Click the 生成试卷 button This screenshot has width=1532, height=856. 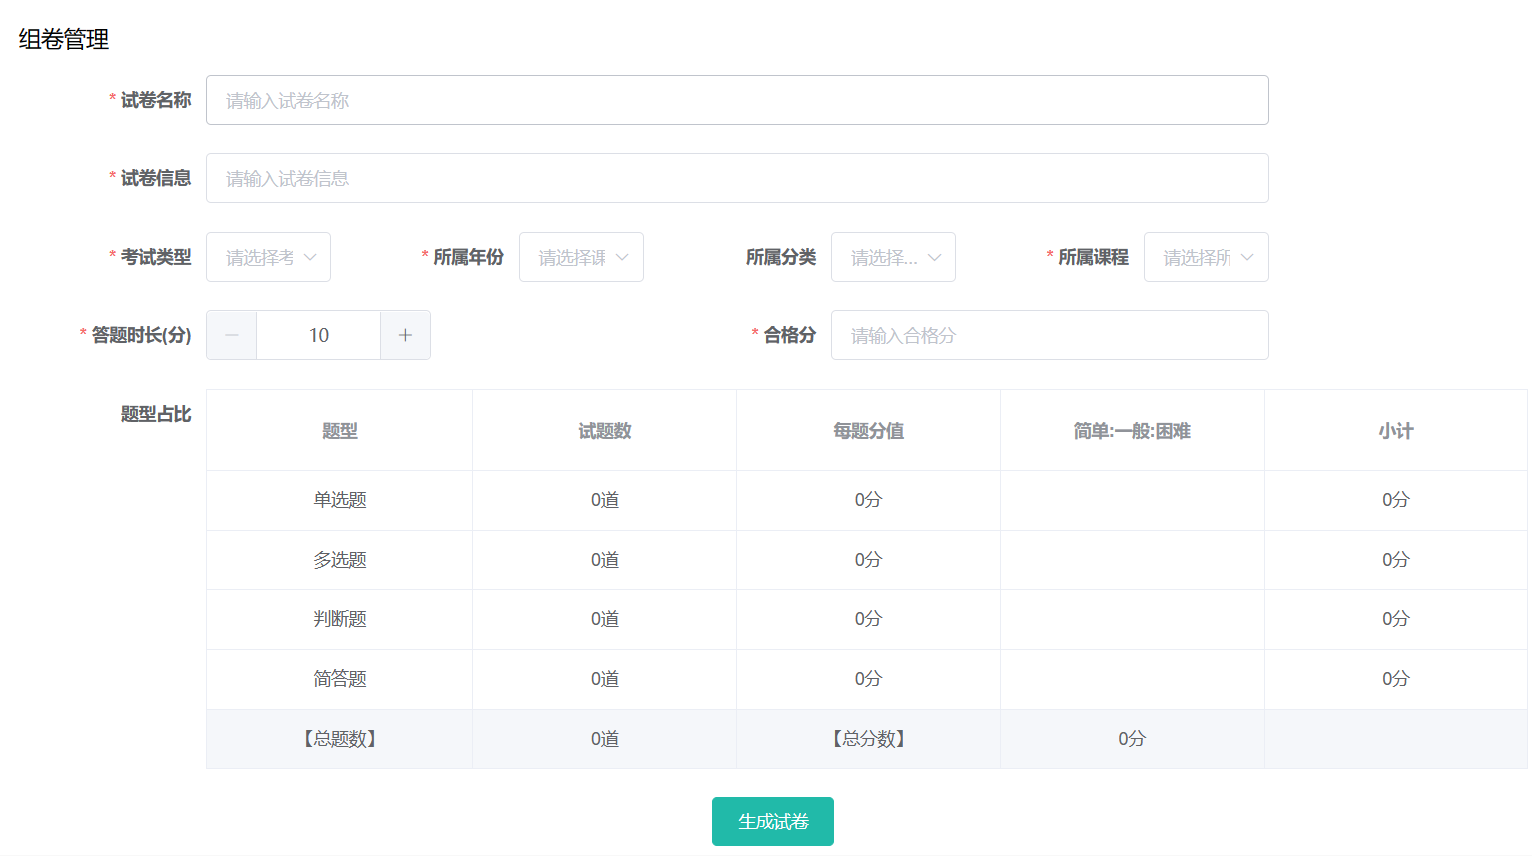coord(773,821)
